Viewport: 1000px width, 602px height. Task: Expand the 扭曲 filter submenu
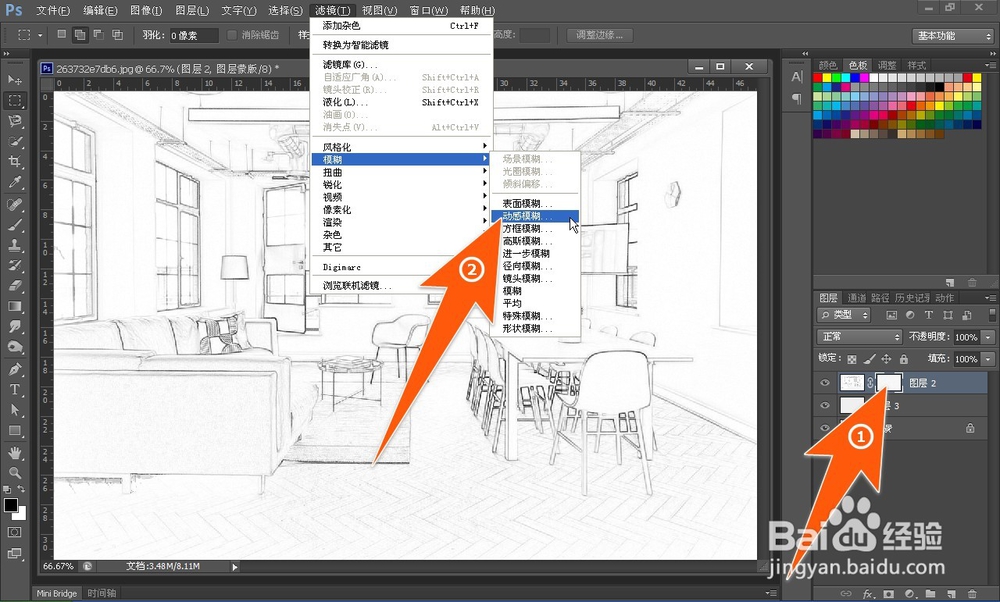(x=402, y=172)
